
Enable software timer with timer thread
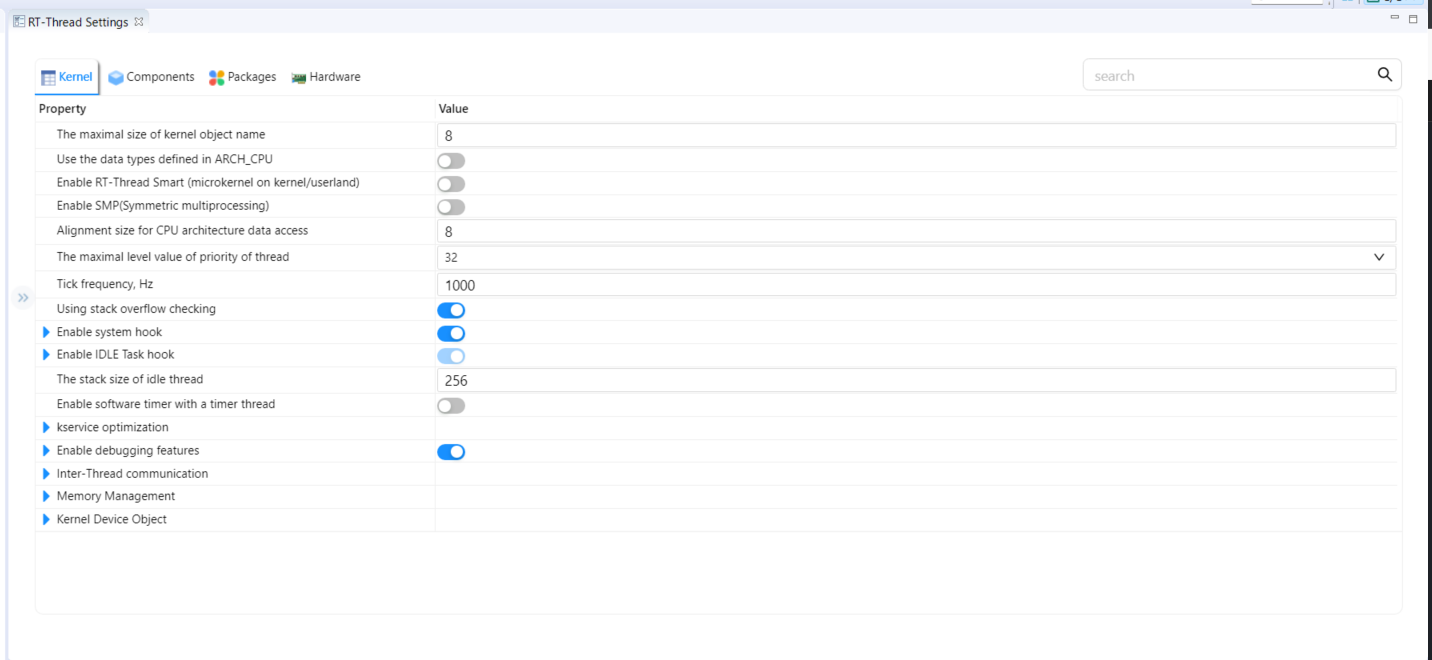451,405
